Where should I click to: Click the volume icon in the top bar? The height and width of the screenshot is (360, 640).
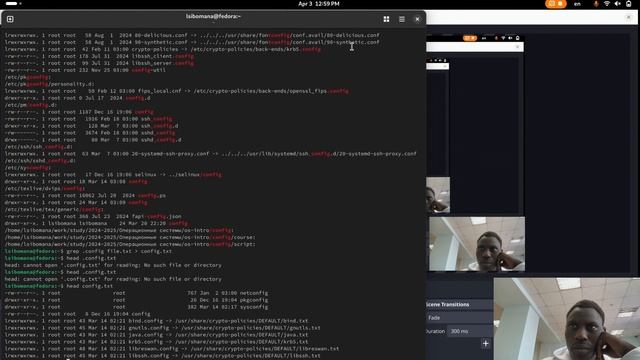[x=618, y=4]
